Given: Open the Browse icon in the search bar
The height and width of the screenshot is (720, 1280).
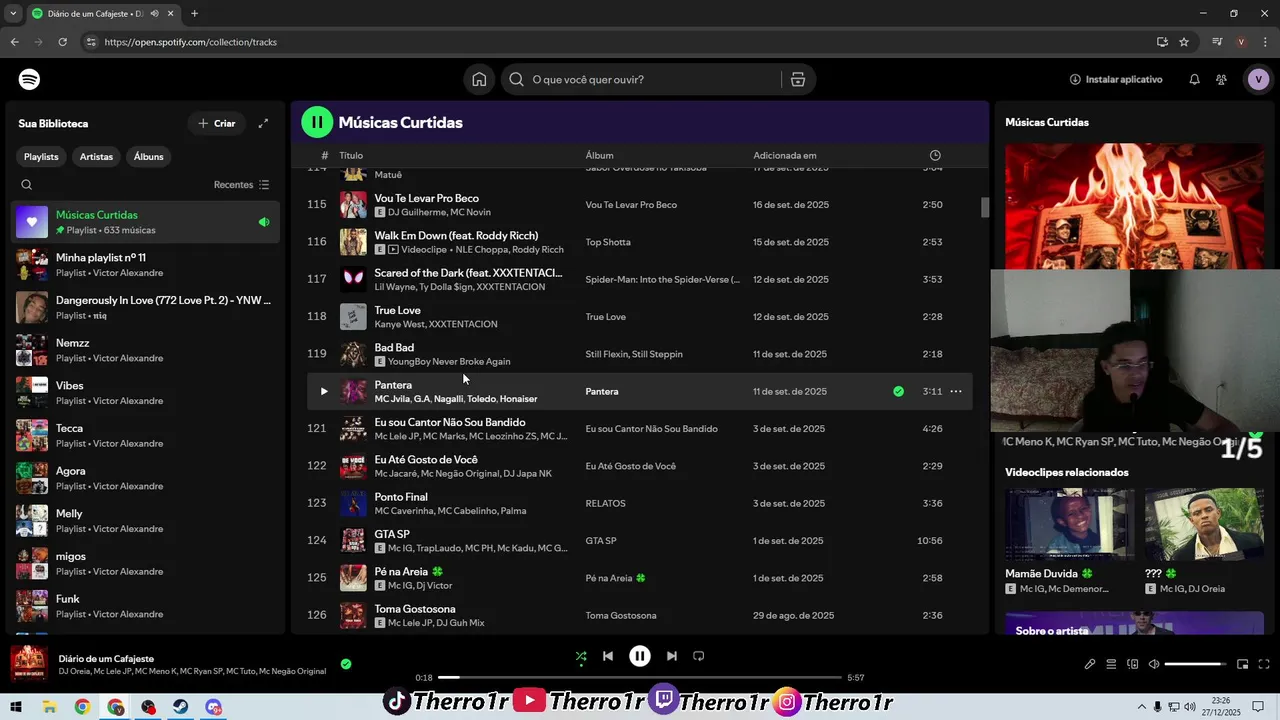Looking at the screenshot, I should (x=798, y=79).
